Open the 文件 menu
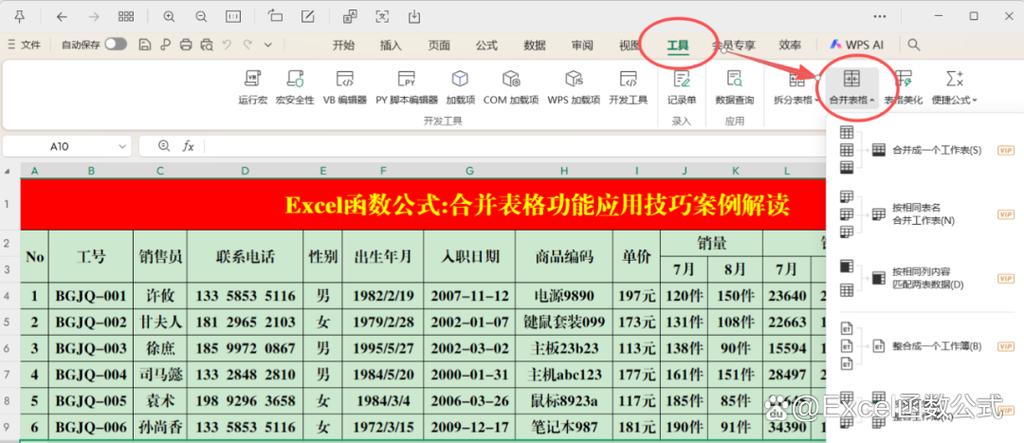This screenshot has width=1024, height=443. click(24, 44)
